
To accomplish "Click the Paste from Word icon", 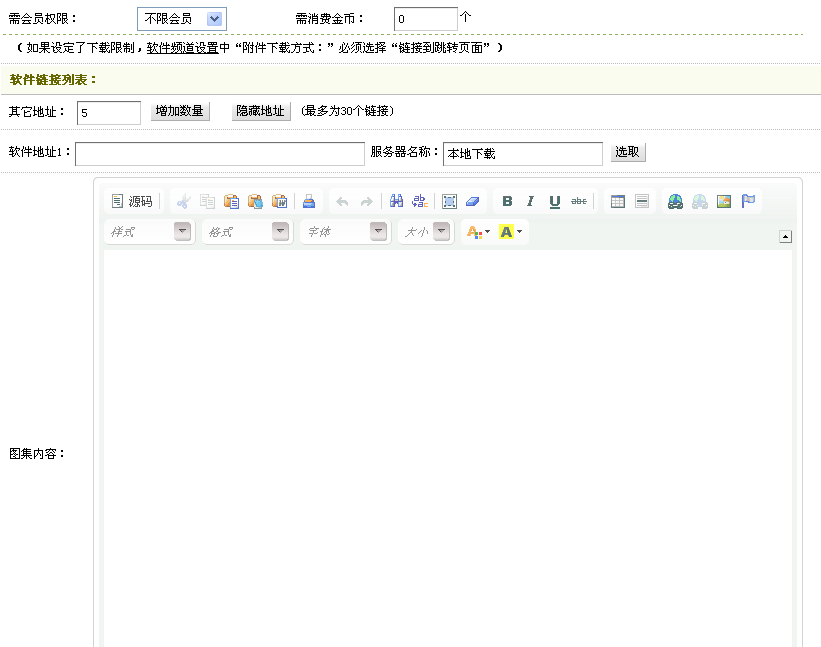I will point(279,201).
